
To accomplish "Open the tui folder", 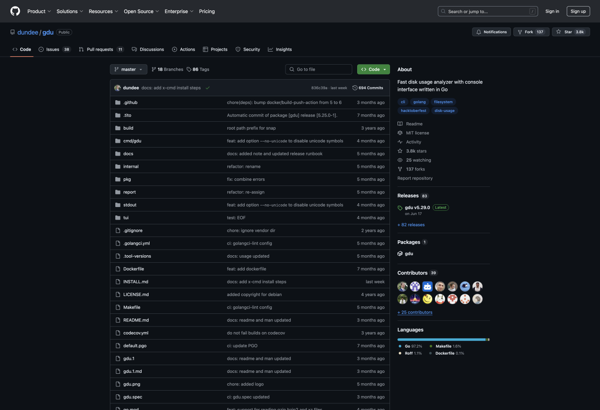I will pyautogui.click(x=126, y=218).
